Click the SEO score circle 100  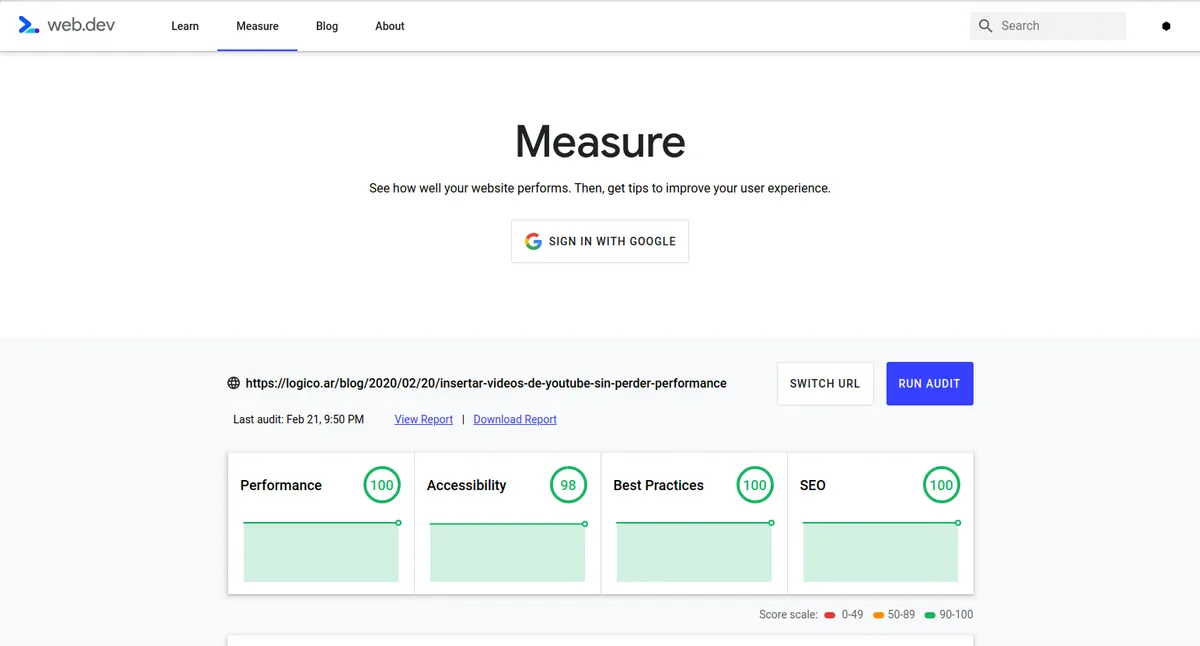click(941, 485)
